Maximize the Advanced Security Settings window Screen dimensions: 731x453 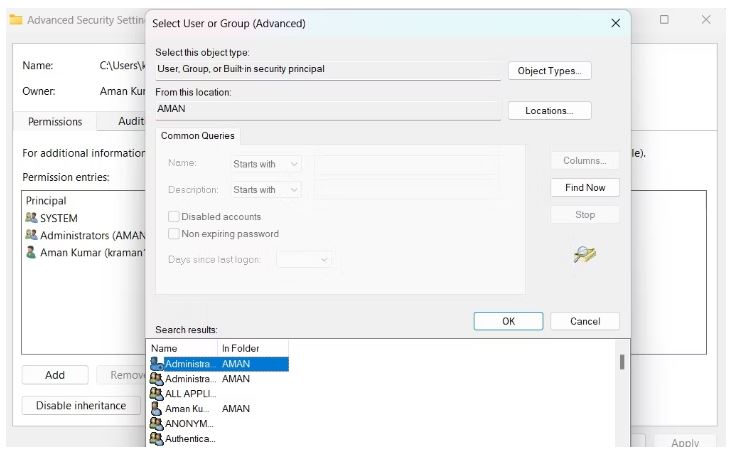coord(664,20)
